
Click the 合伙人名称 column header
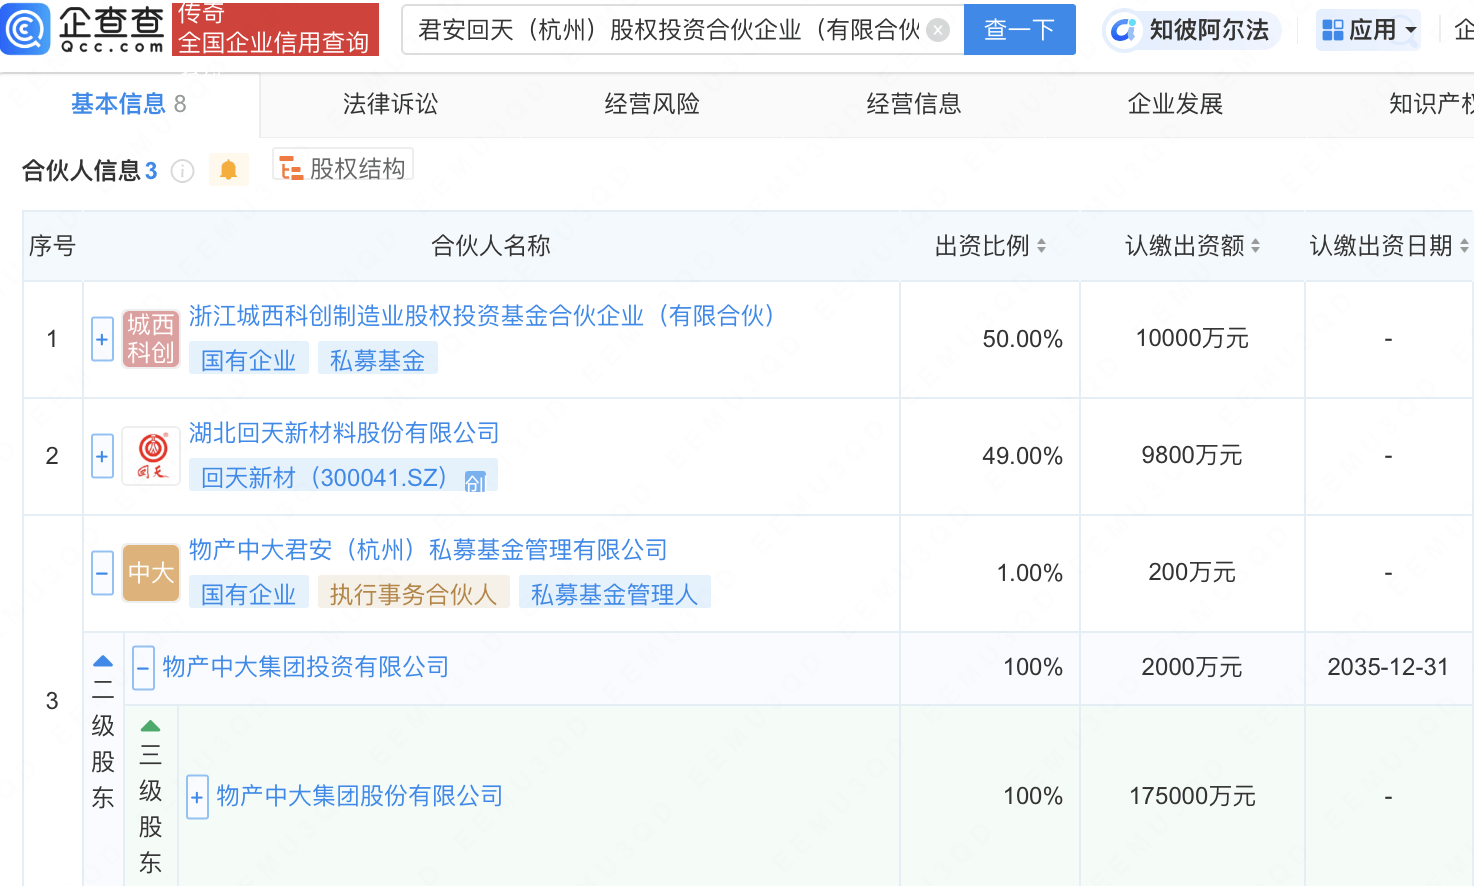pyautogui.click(x=491, y=246)
